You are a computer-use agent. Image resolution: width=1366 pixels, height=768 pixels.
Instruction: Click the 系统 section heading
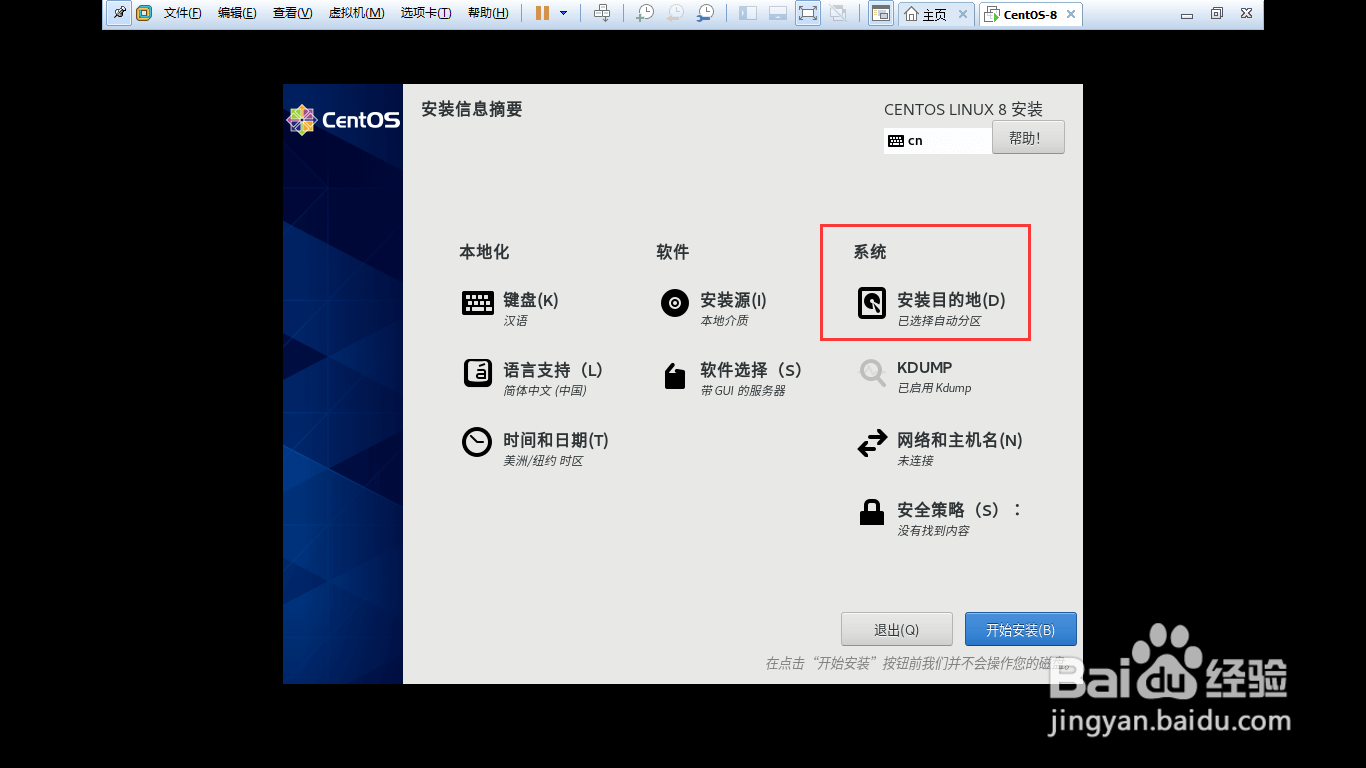tap(870, 252)
